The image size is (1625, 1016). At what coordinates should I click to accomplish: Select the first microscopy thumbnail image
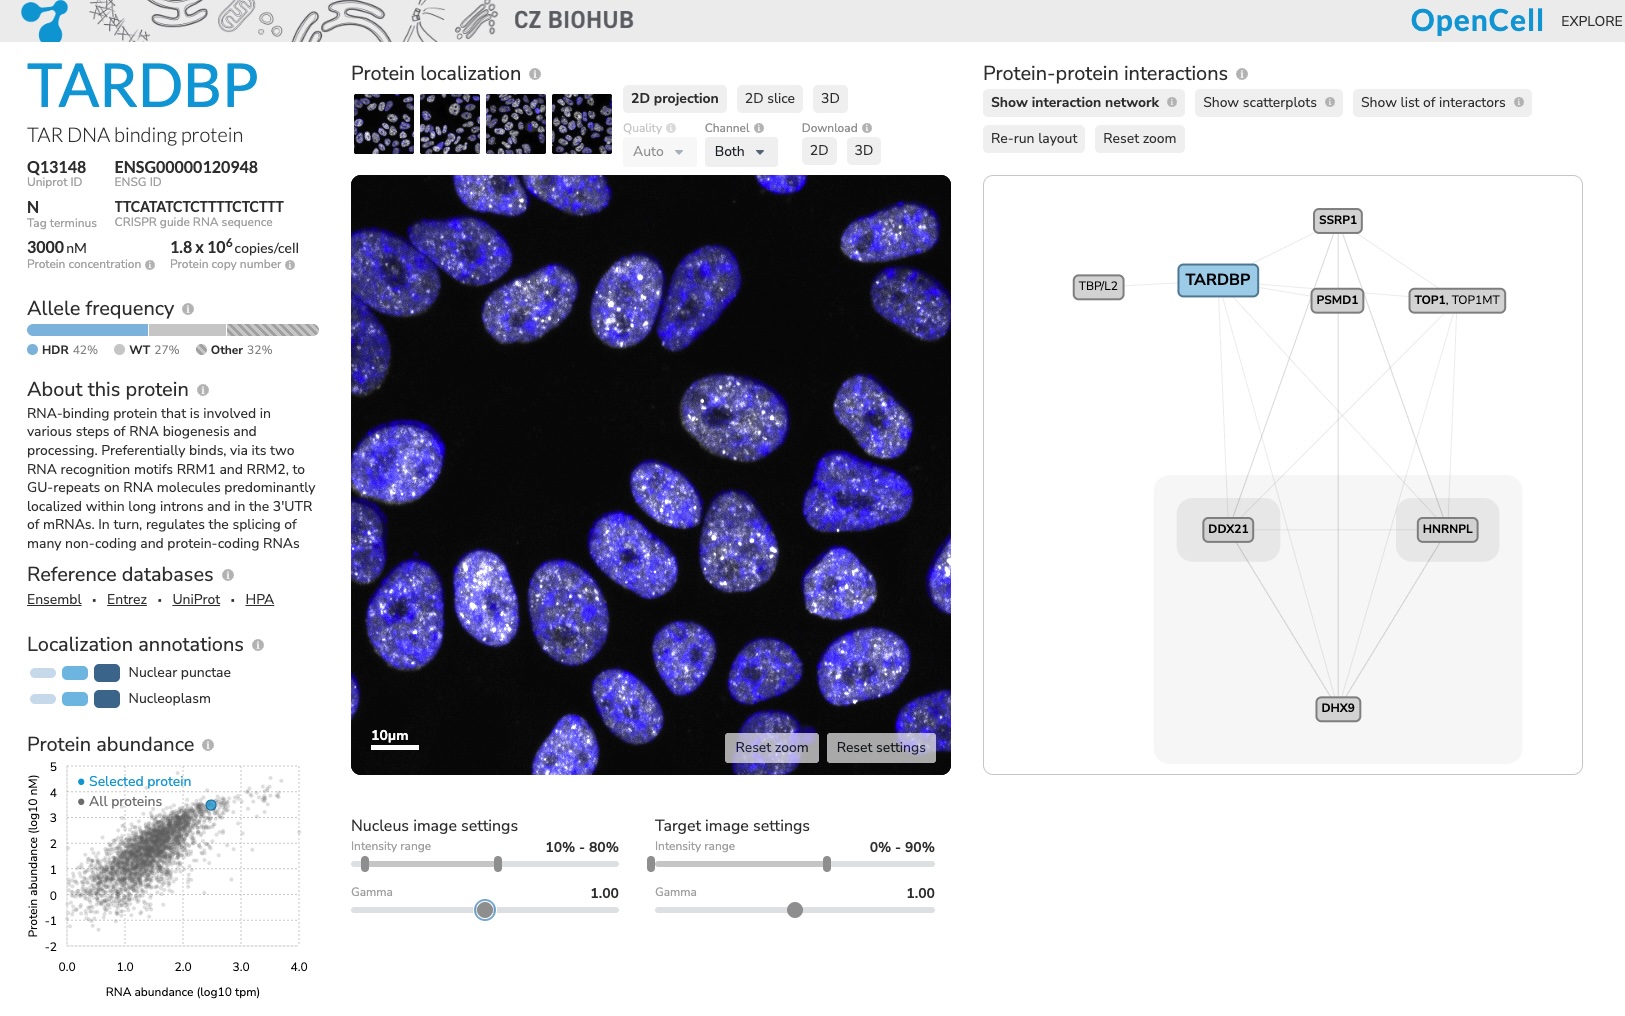[384, 124]
